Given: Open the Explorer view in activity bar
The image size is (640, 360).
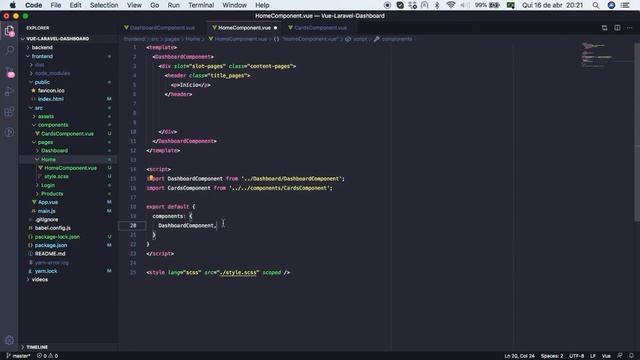Looking at the screenshot, I should pos(9,31).
